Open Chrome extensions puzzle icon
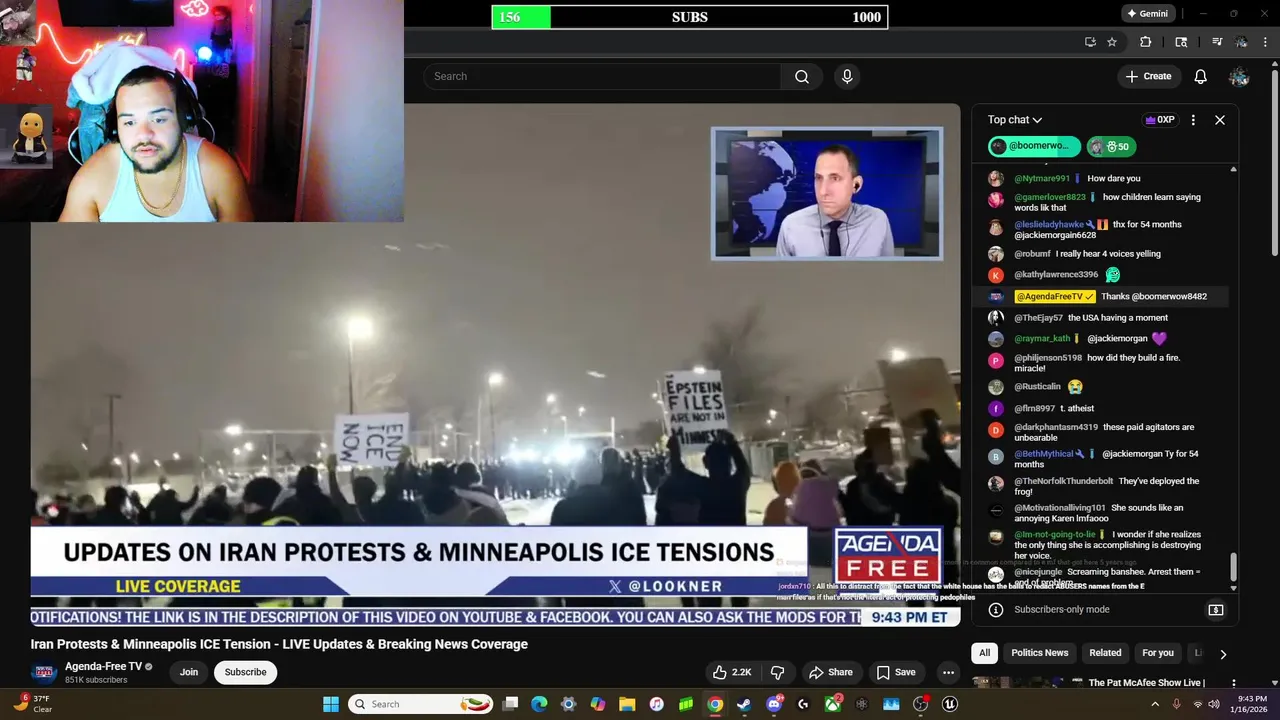This screenshot has width=1280, height=720. [1146, 42]
